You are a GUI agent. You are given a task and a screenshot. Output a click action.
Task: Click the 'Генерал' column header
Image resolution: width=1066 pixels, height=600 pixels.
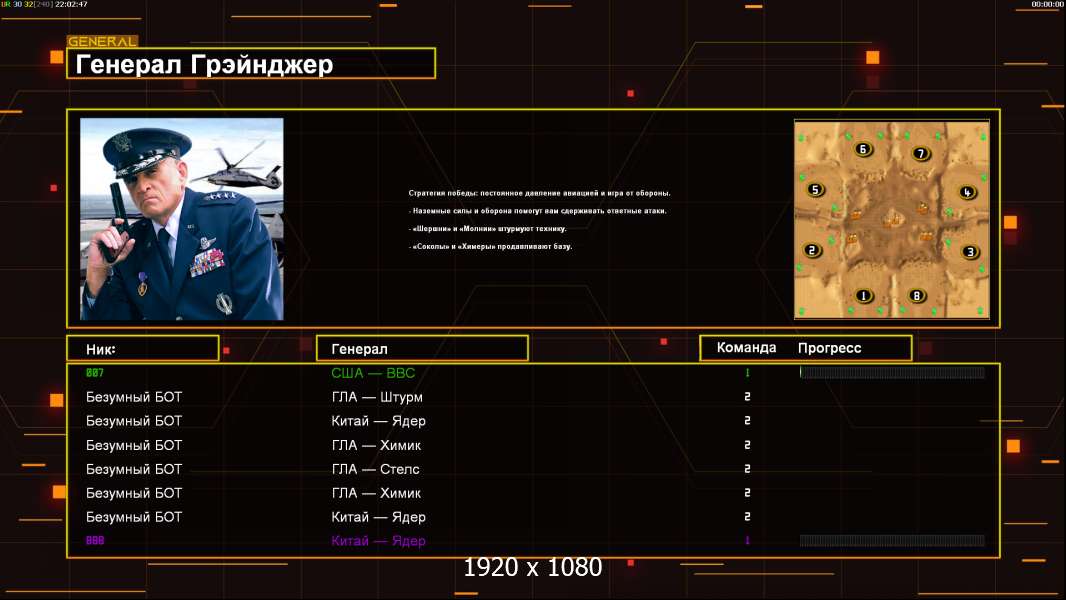tap(422, 349)
